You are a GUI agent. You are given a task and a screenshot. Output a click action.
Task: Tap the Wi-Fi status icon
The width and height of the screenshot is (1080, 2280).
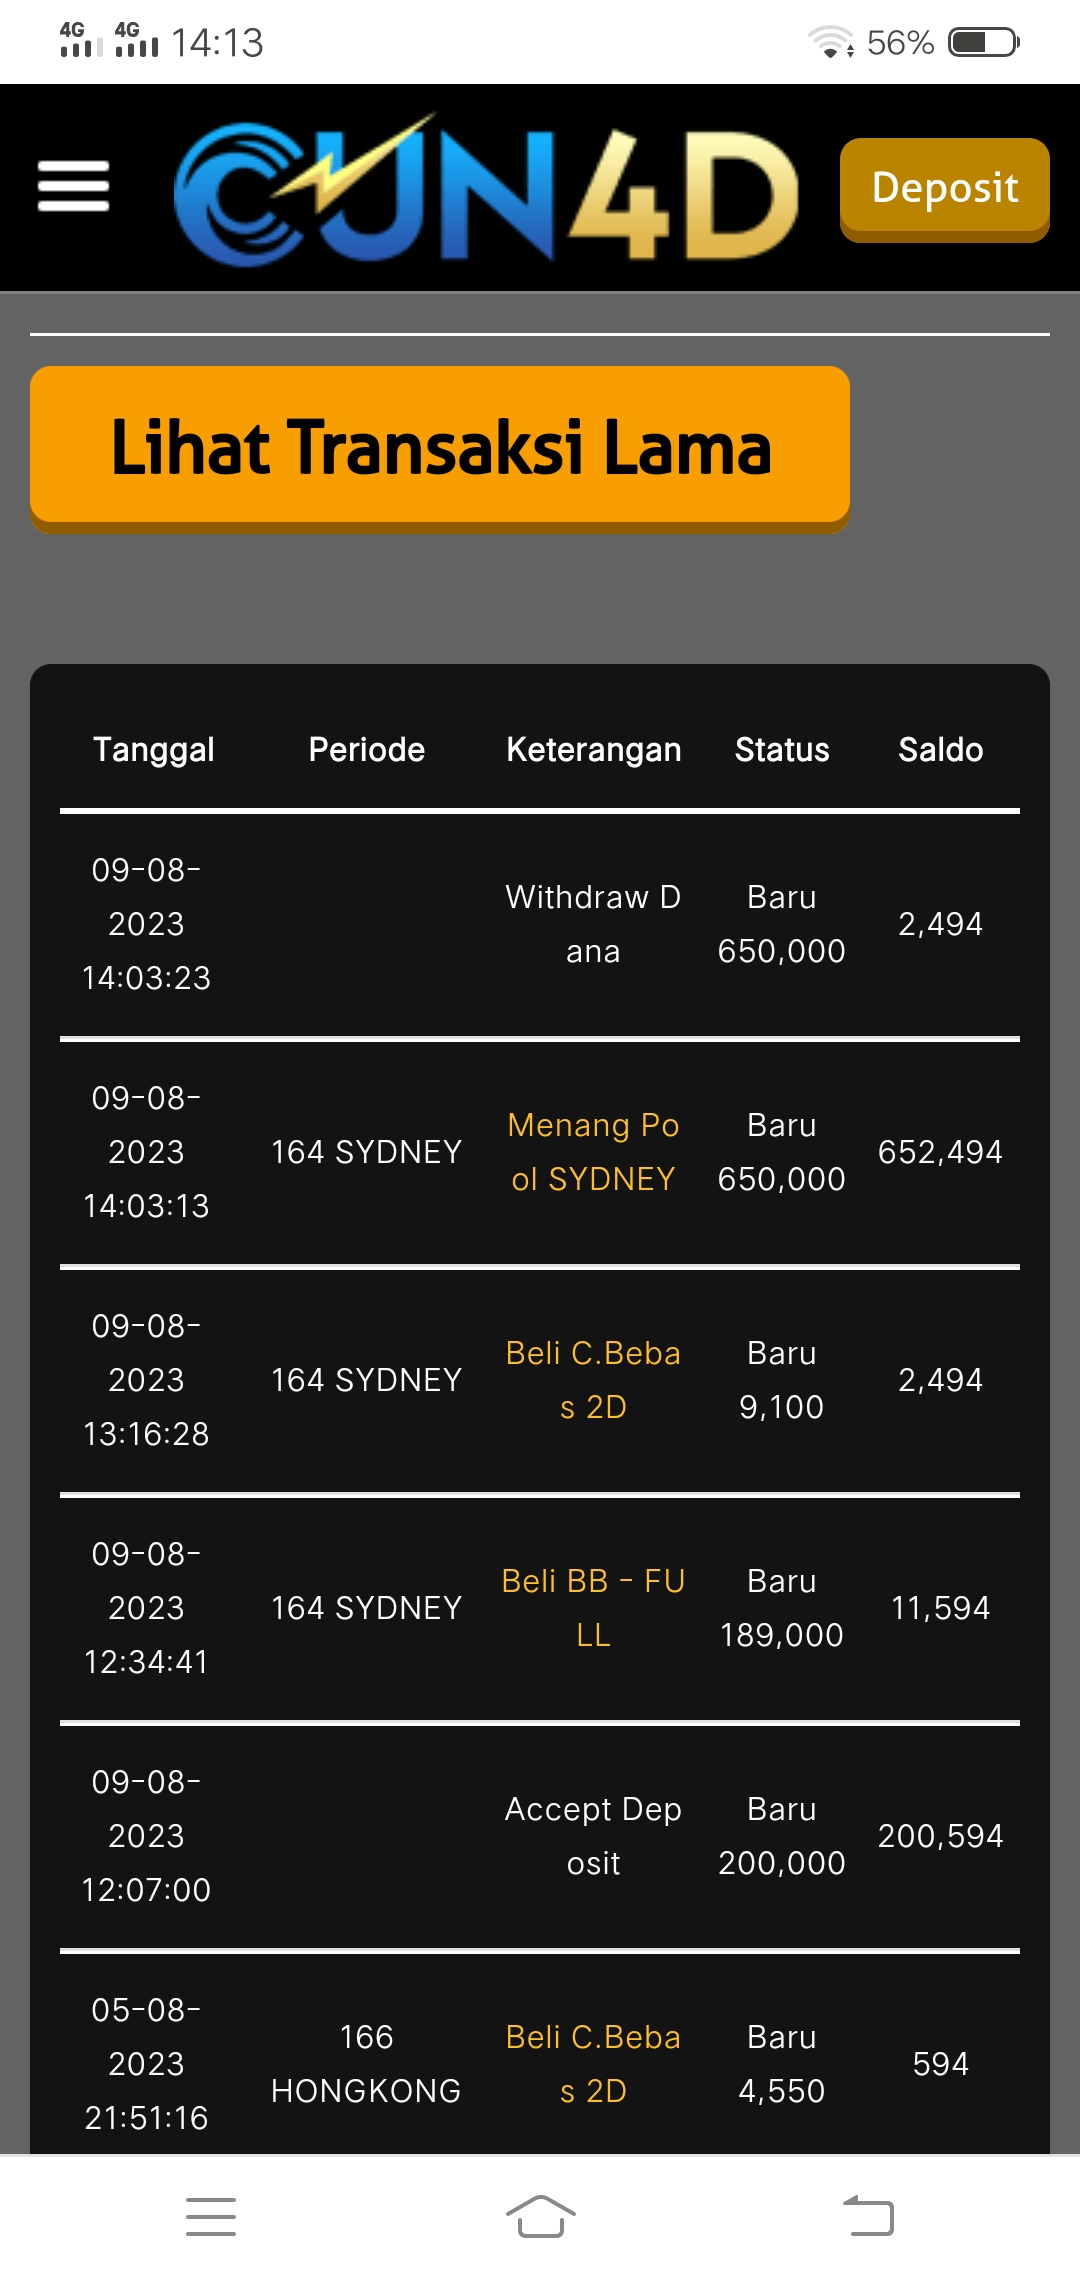point(830,43)
